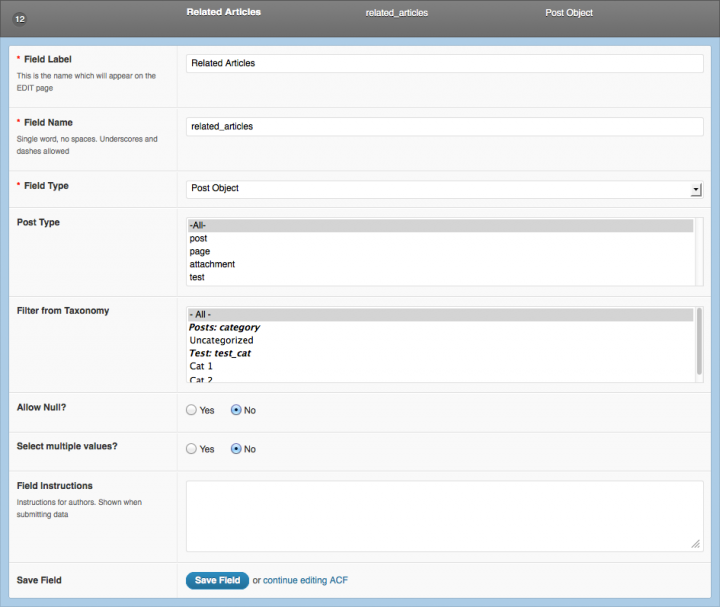Click the taxonomy list scrollbar
This screenshot has width=720, height=607.
(x=699, y=341)
